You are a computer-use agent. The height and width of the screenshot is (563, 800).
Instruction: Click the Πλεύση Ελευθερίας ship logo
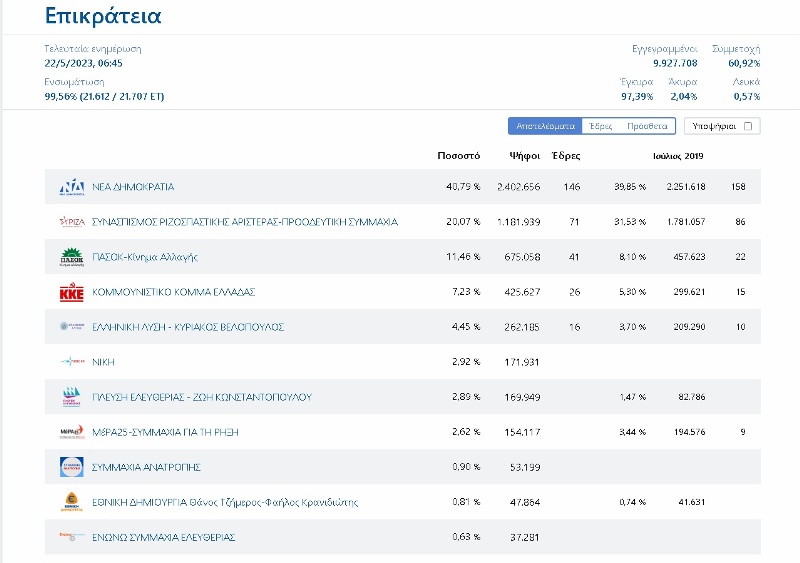click(72, 397)
